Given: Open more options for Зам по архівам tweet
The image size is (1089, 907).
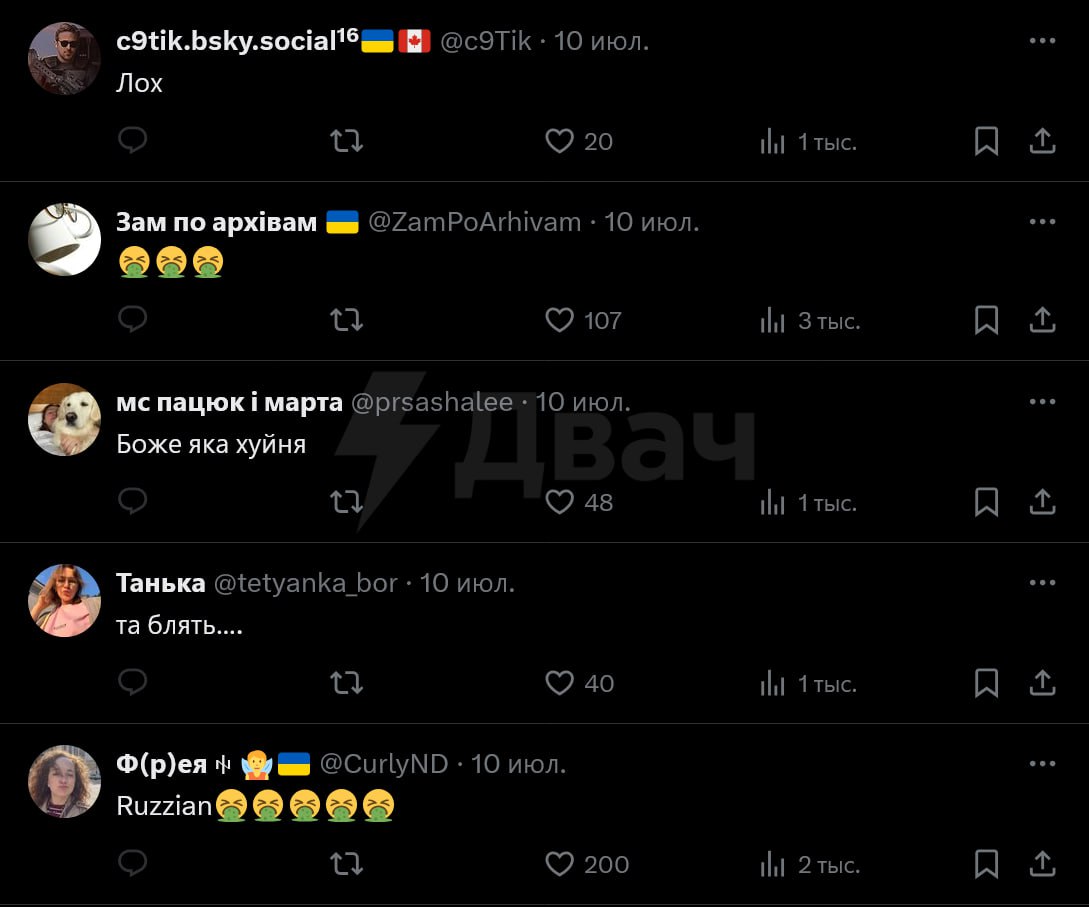Looking at the screenshot, I should [1042, 222].
